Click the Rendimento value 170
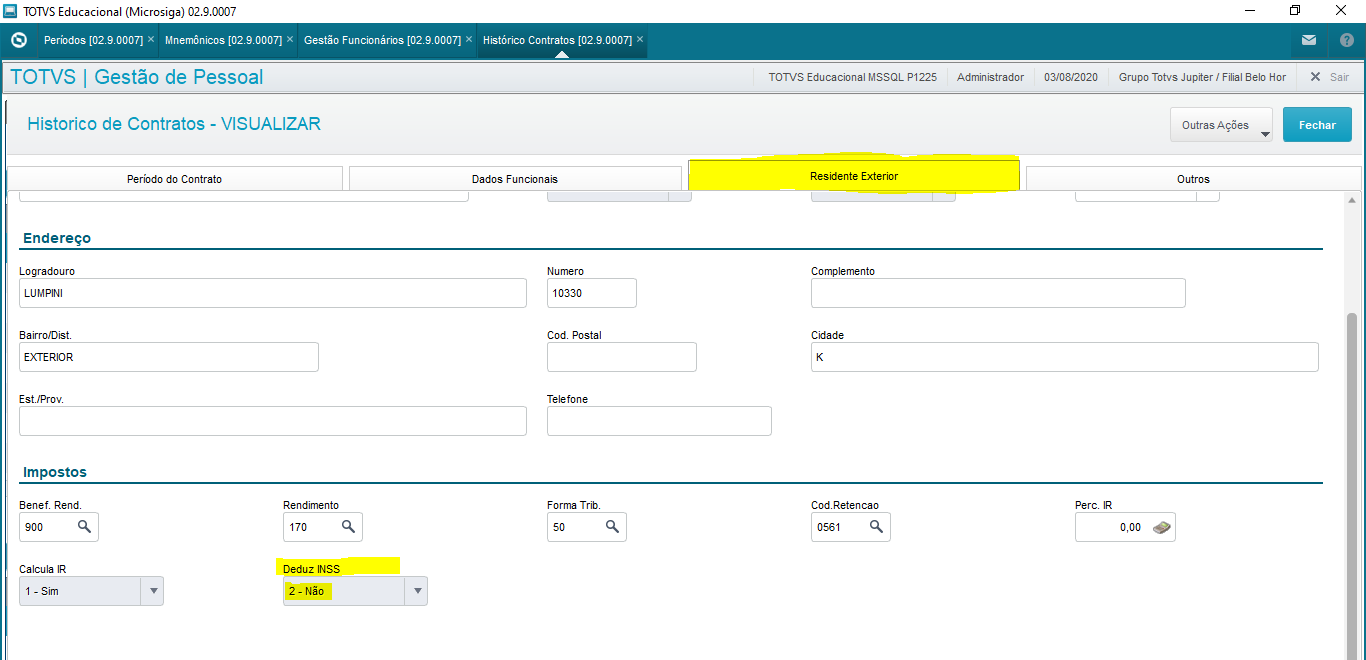 coord(298,527)
